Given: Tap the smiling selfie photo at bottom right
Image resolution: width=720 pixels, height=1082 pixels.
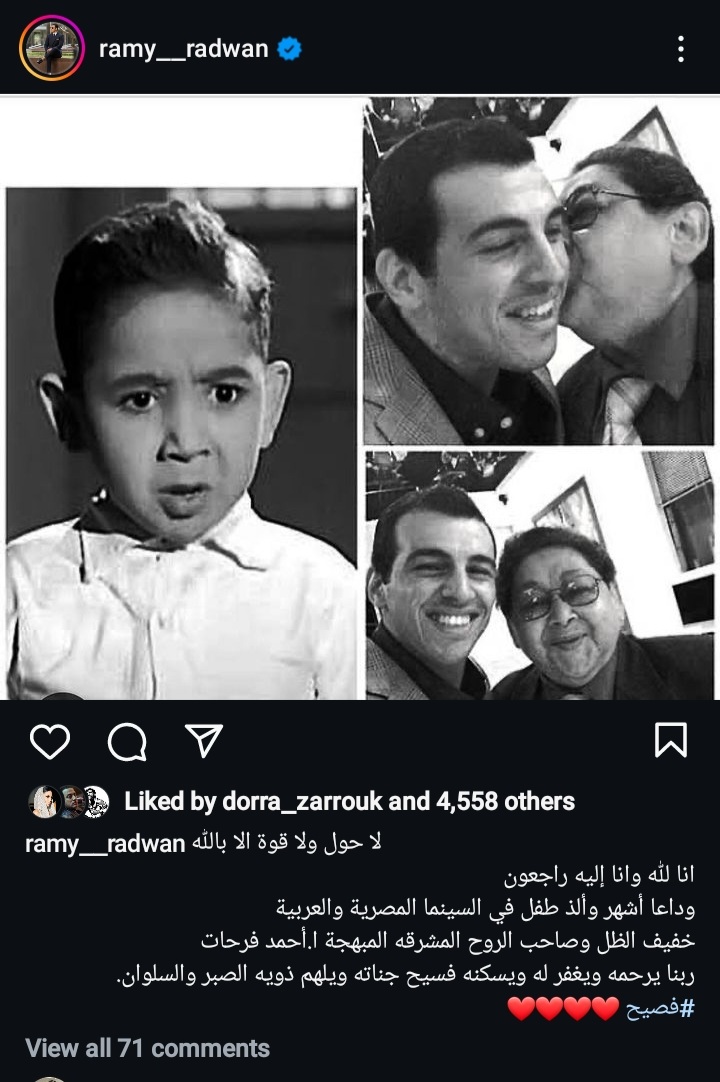Looking at the screenshot, I should pos(540,576).
